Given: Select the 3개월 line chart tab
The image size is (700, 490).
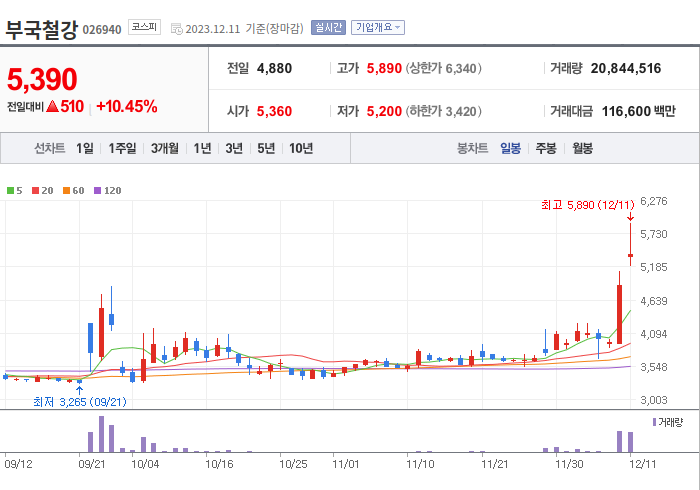Looking at the screenshot, I should pyautogui.click(x=165, y=148).
